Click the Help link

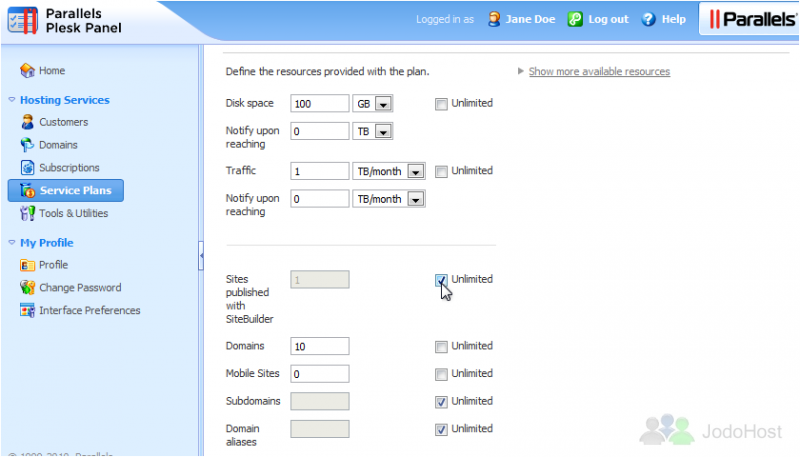[x=673, y=19]
